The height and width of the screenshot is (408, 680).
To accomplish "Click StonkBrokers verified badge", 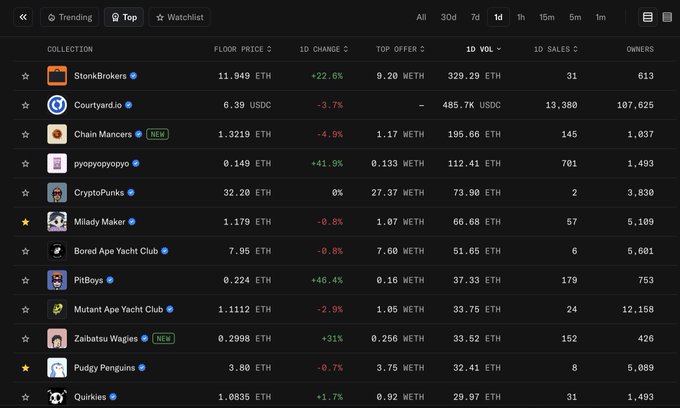I will (x=134, y=75).
